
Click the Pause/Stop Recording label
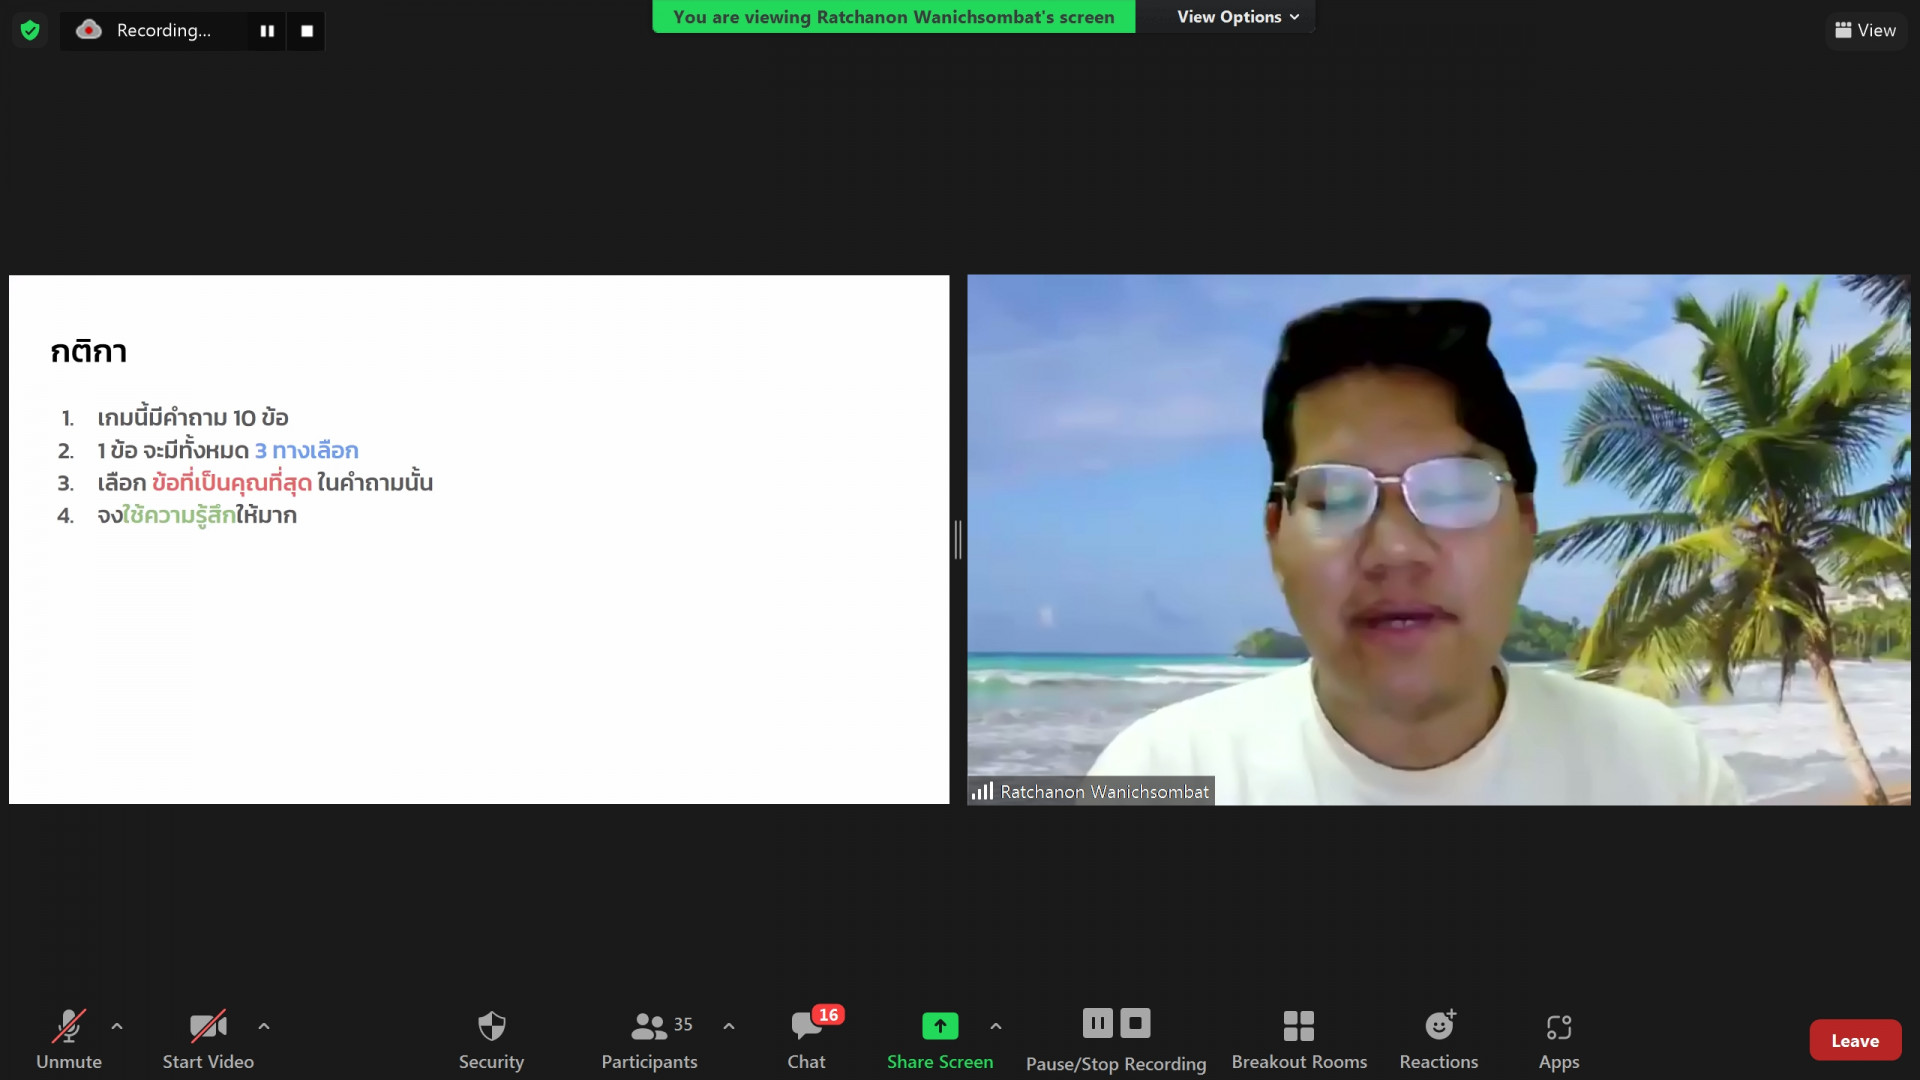(x=1116, y=1064)
